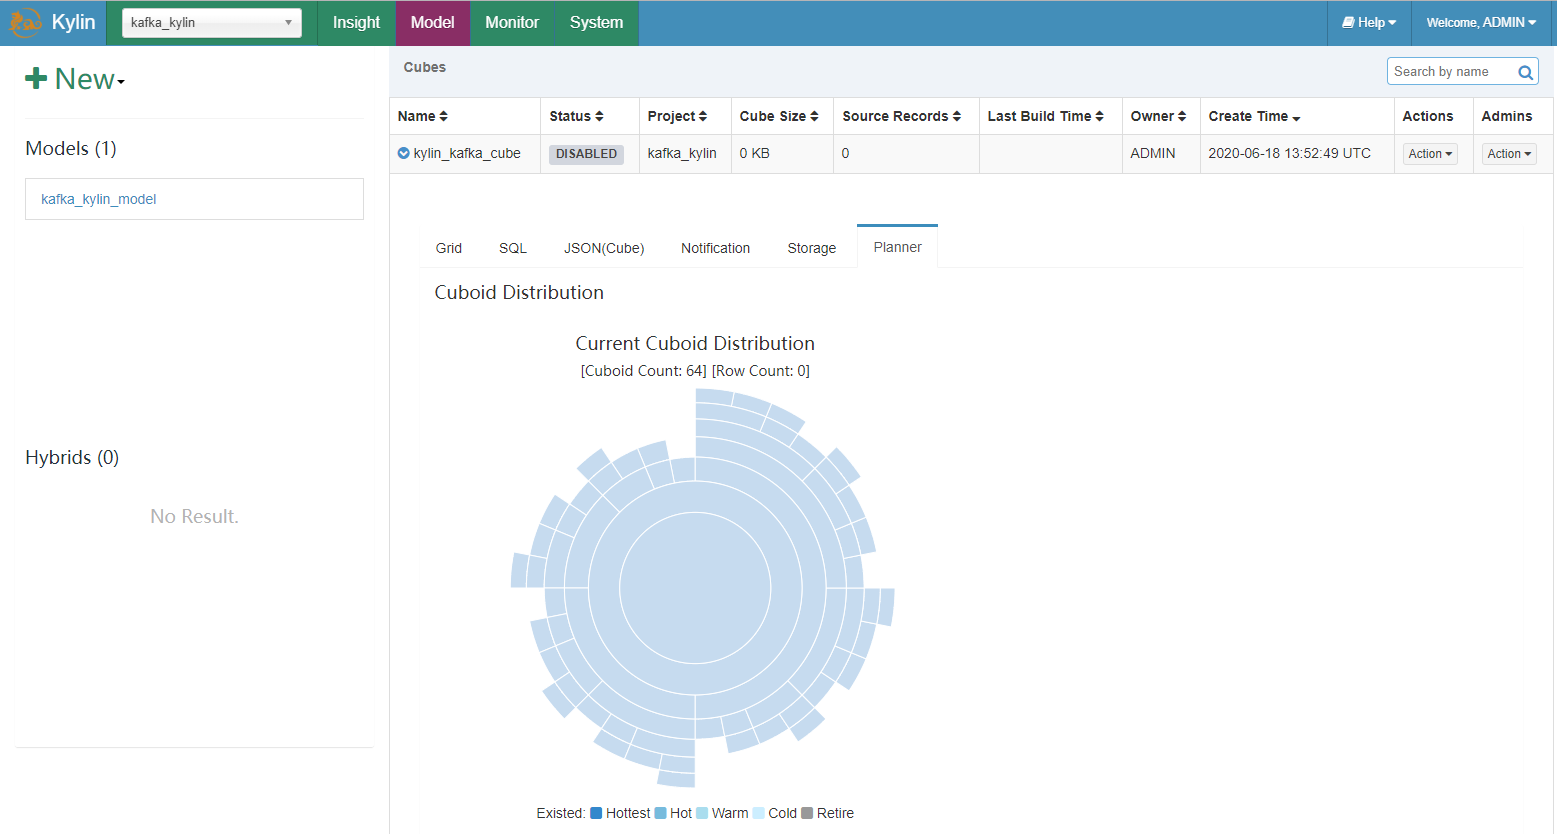Click the Cuboid Count: 64 text
This screenshot has width=1557, height=834.
coord(643,371)
